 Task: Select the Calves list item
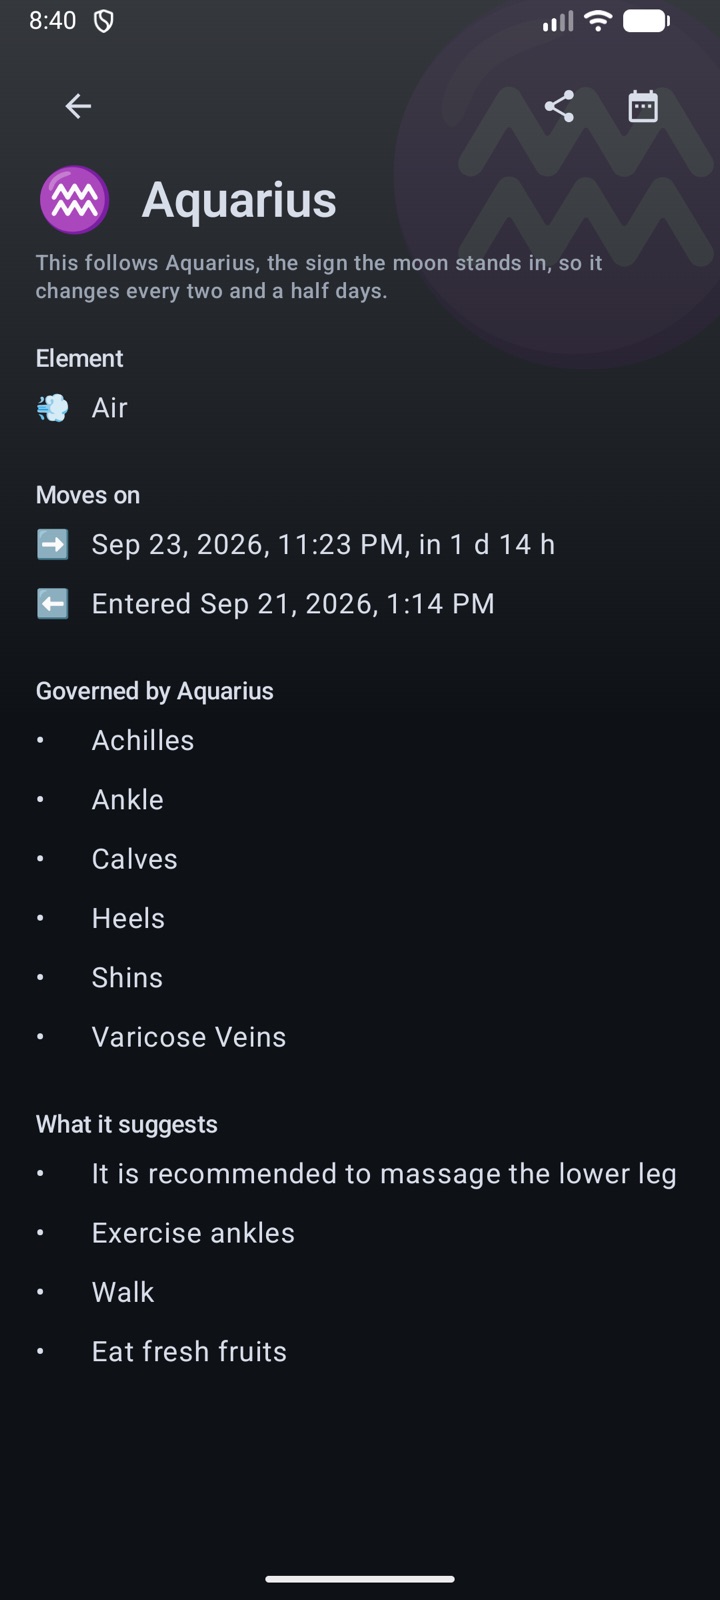point(135,859)
